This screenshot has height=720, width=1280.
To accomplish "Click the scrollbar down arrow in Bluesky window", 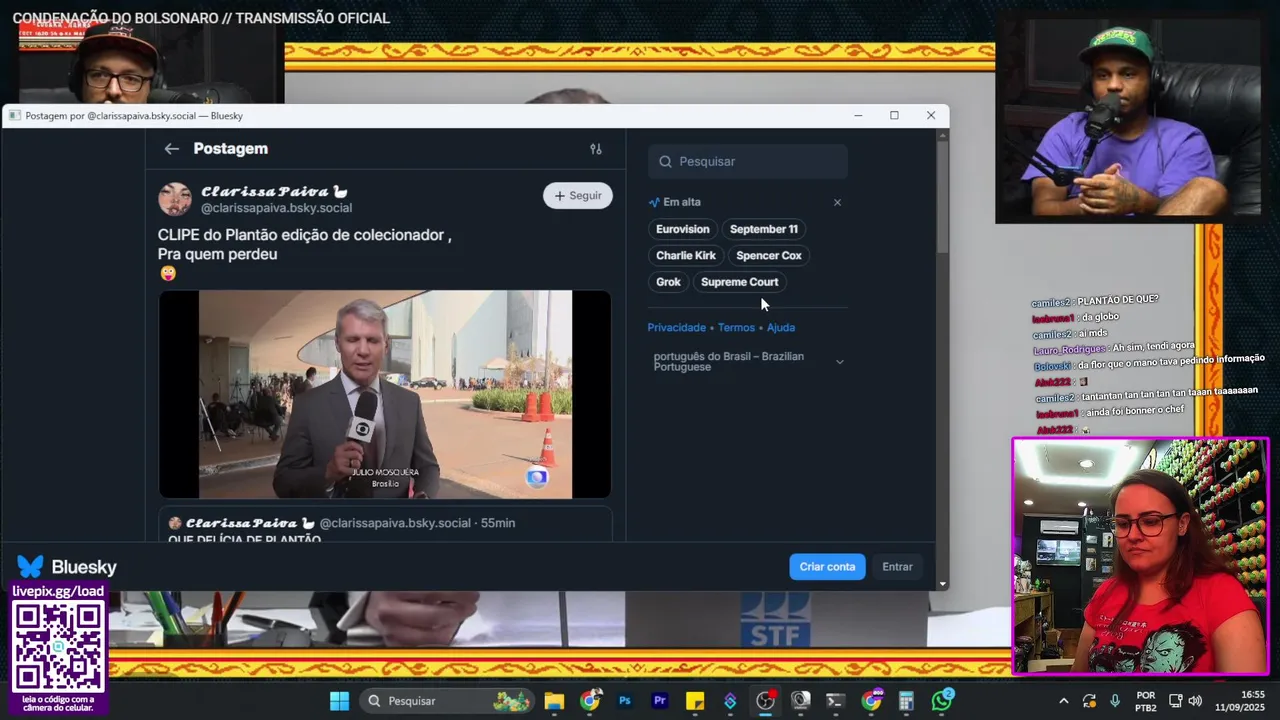I will pyautogui.click(x=942, y=584).
